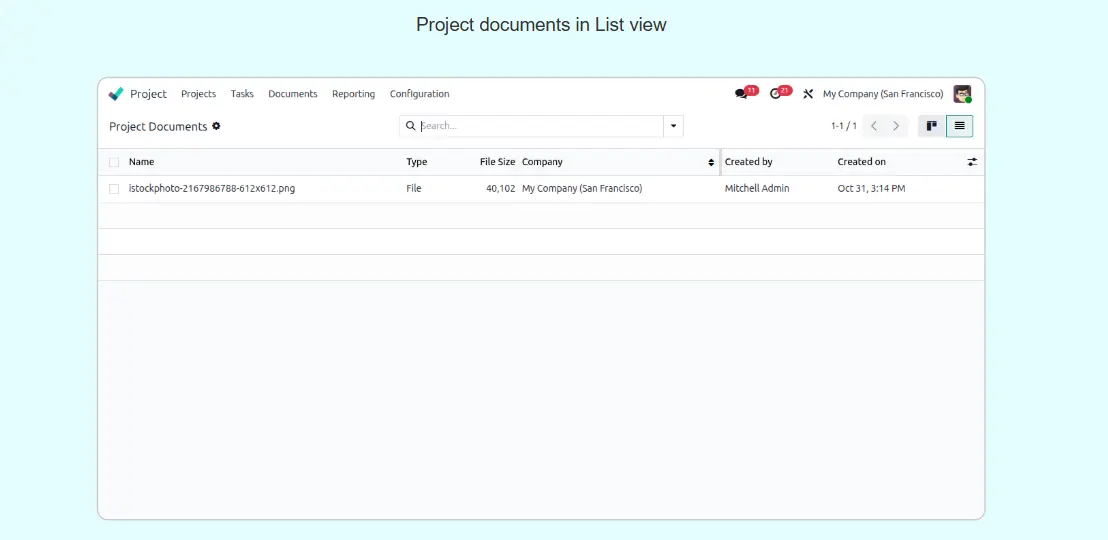The width and height of the screenshot is (1108, 540).
Task: Click the debug tools wrench icon
Action: point(808,94)
